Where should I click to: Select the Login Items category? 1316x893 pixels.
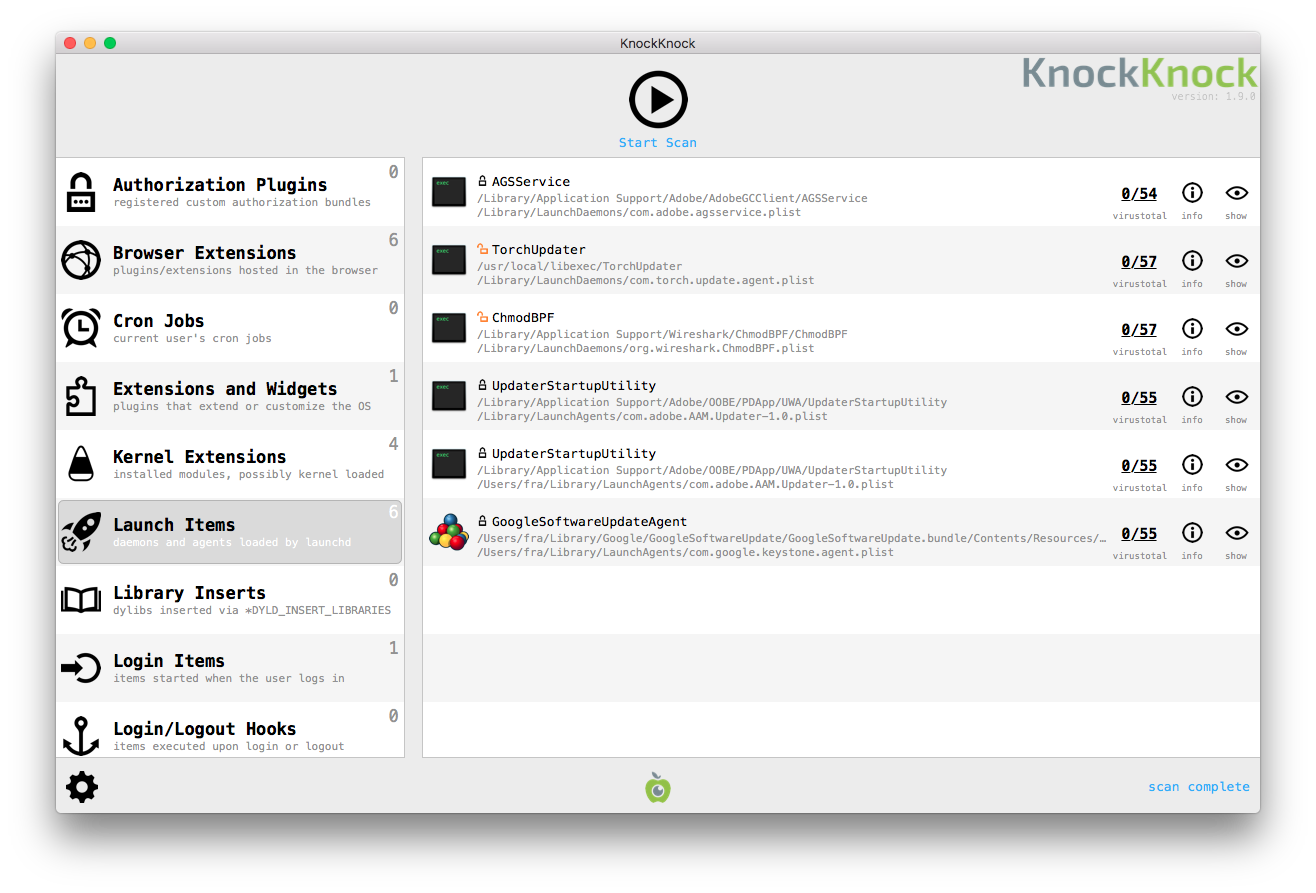coord(230,668)
